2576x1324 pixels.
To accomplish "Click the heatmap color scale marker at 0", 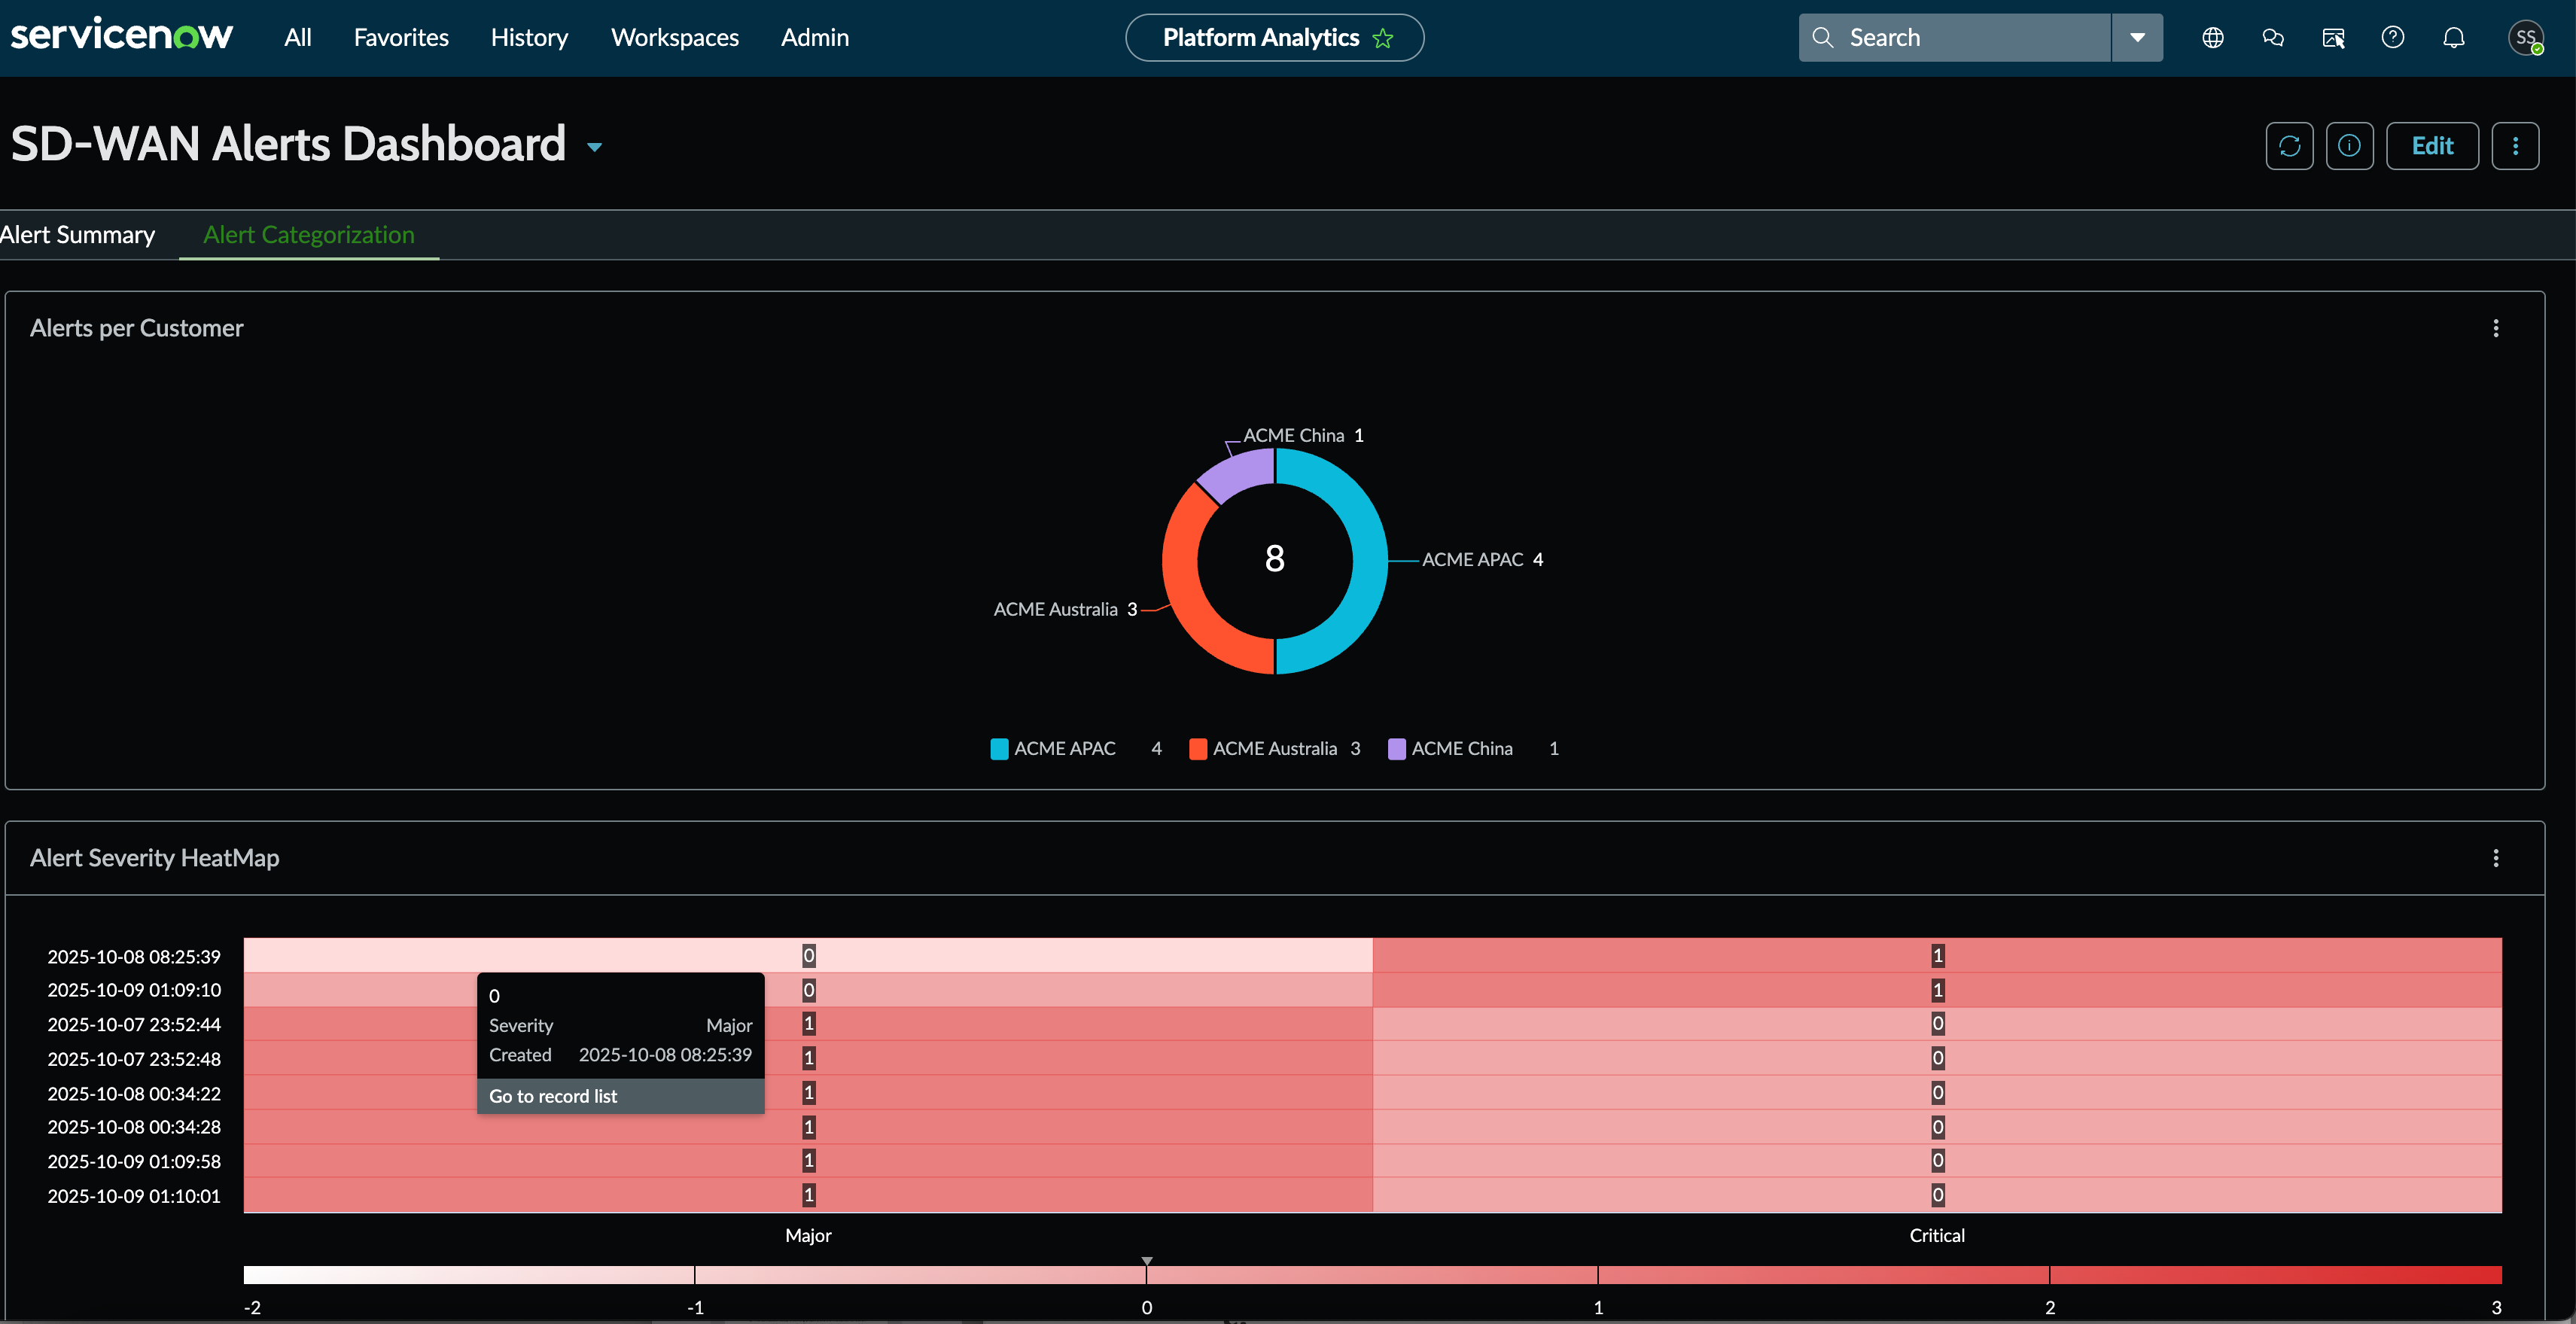I will [x=1147, y=1262].
